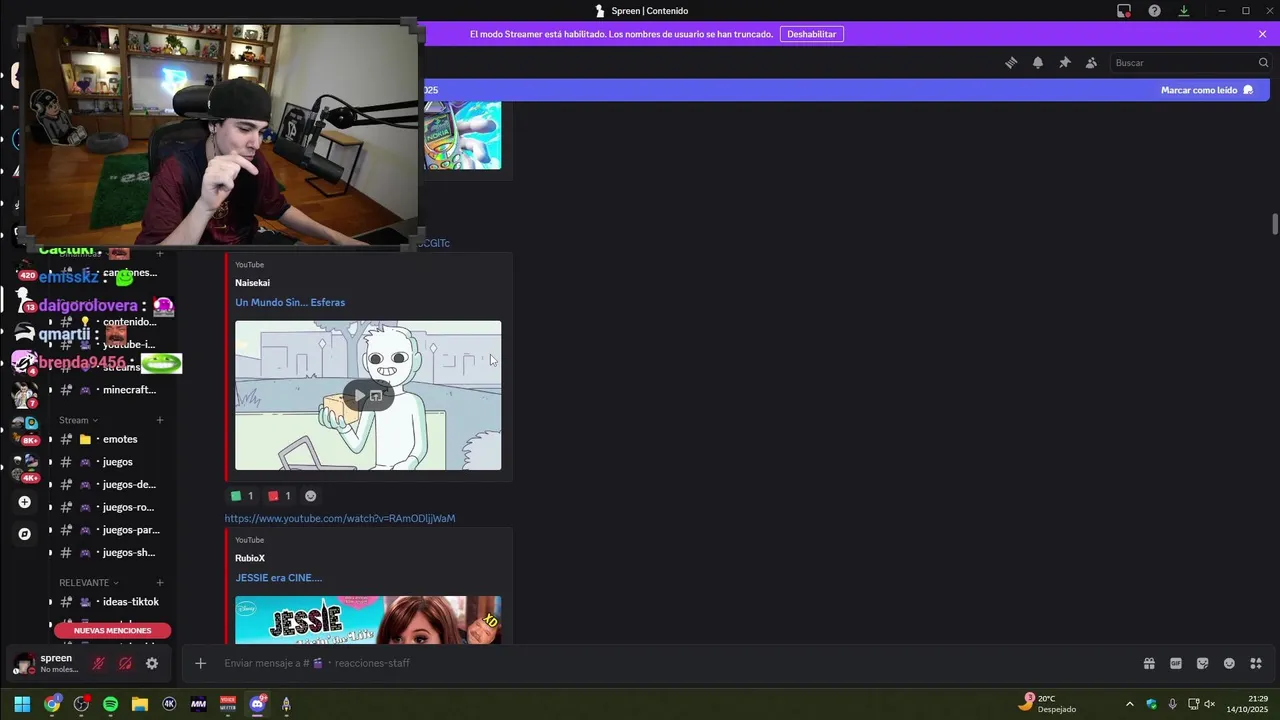This screenshot has width=1280, height=720.
Task: Open user settings gear icon
Action: (x=152, y=663)
